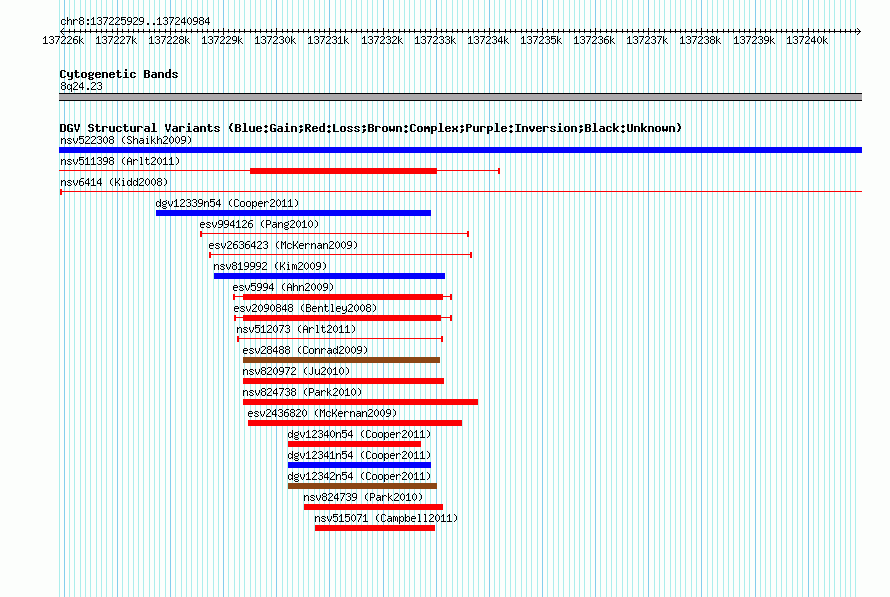
Task: Click the nsv819992 (Kim2009) label
Action: (x=270, y=266)
